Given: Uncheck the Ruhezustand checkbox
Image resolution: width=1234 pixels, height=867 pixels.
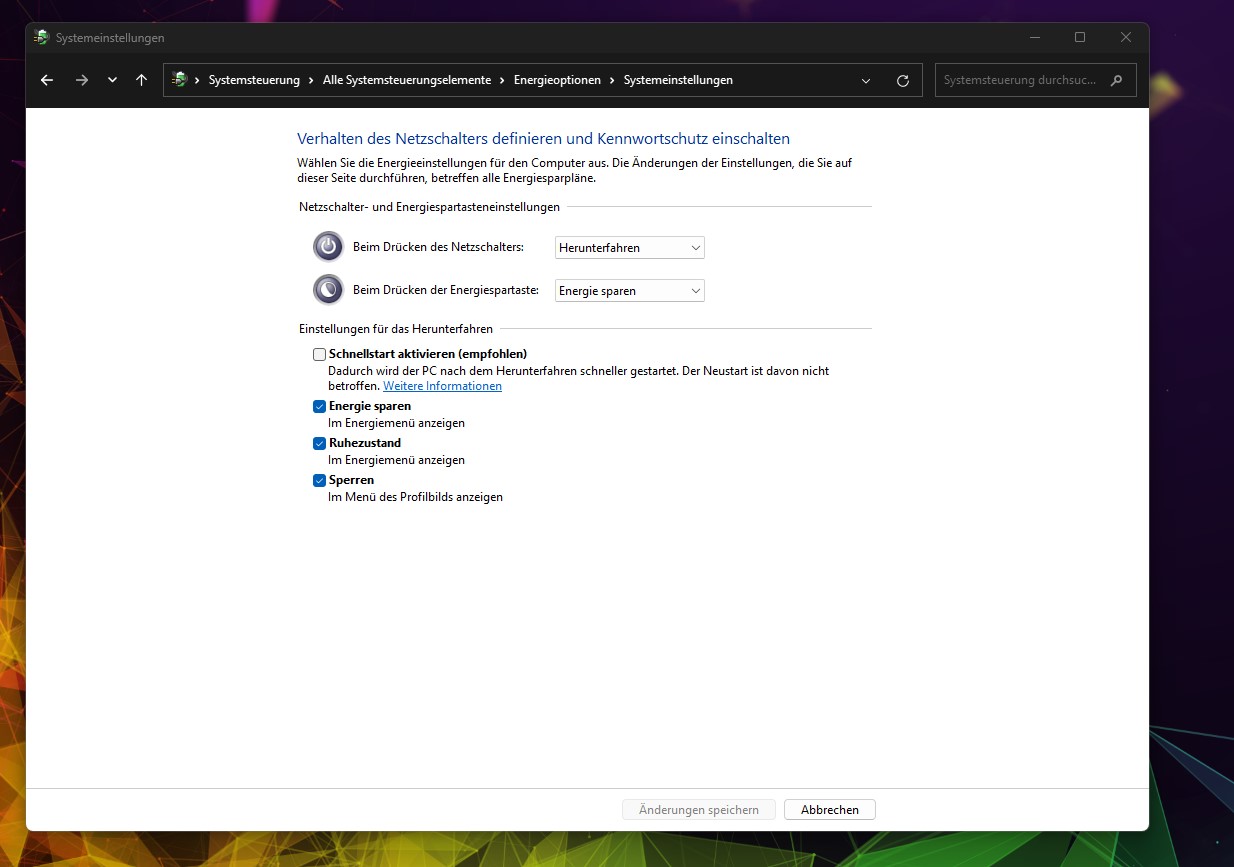Looking at the screenshot, I should (320, 443).
